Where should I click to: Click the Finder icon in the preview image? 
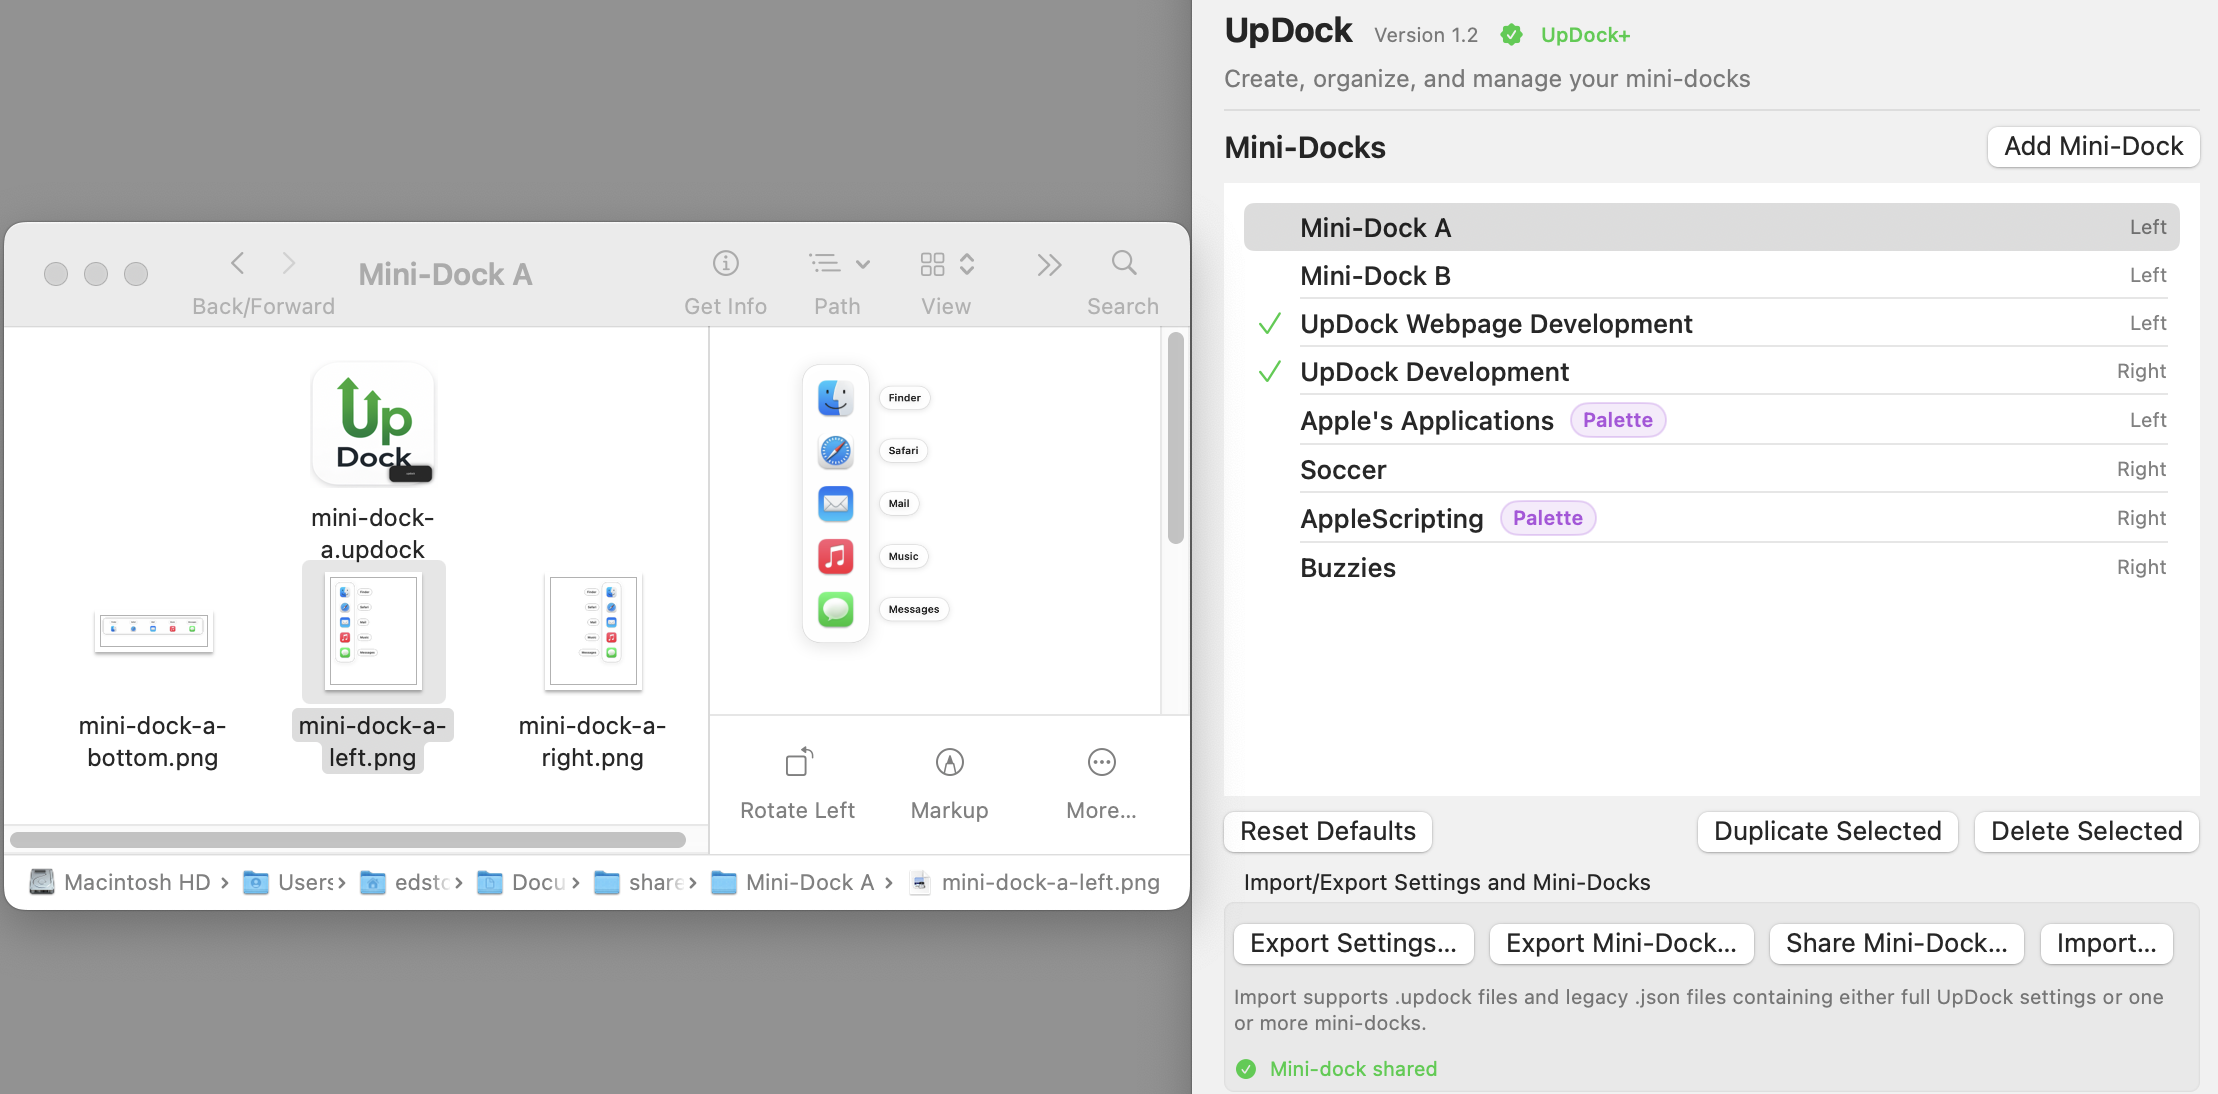click(836, 398)
